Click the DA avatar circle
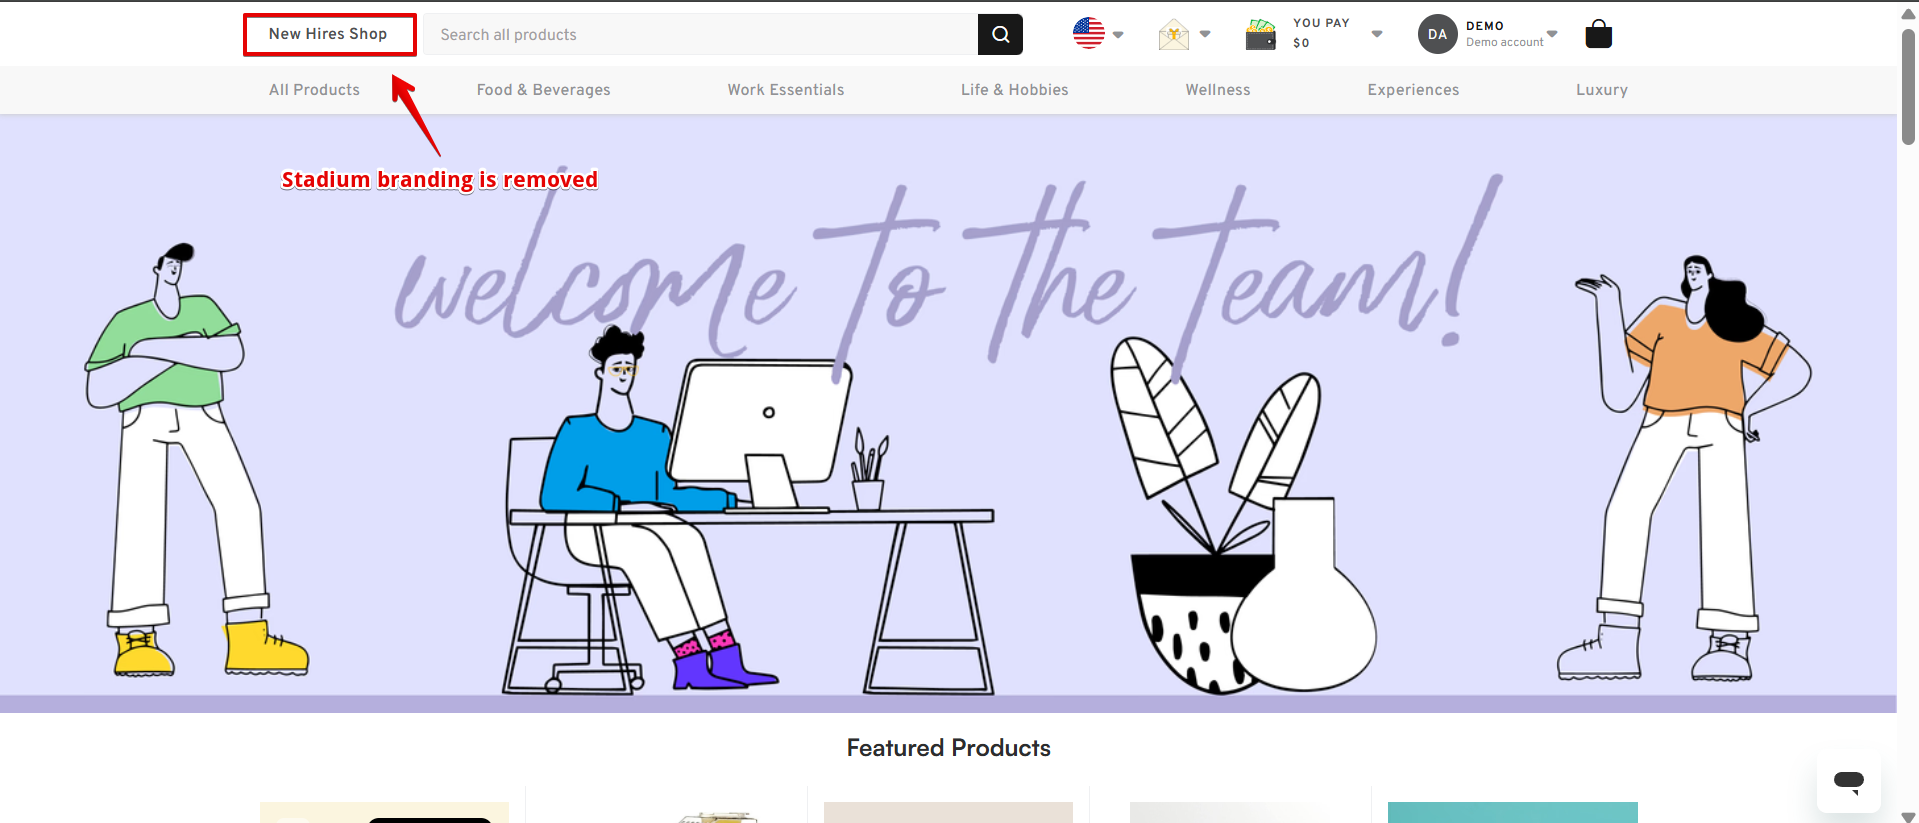 pos(1437,34)
